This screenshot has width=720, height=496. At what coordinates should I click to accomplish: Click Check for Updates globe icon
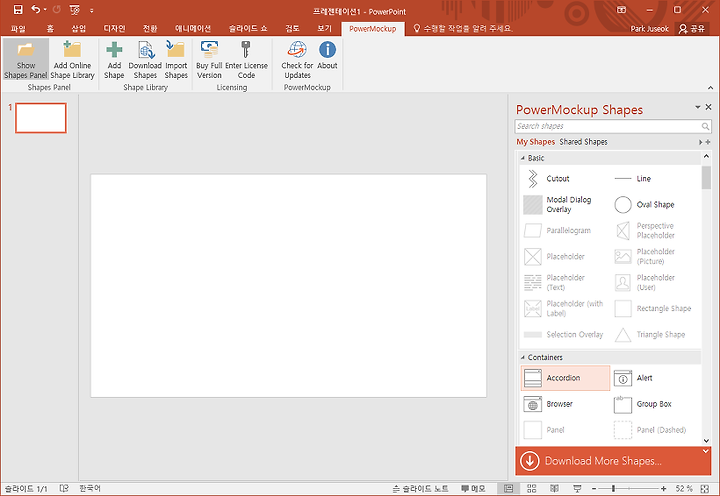pos(297,50)
